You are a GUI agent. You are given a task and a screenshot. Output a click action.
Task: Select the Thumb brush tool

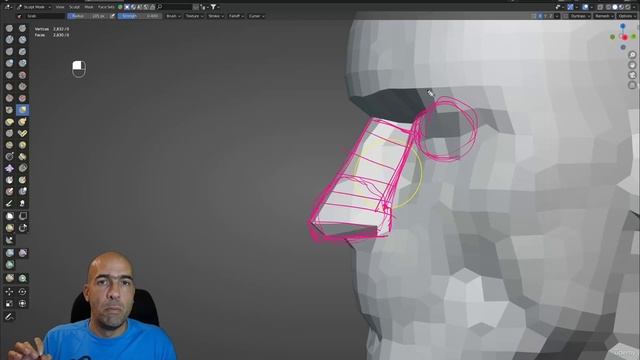pyautogui.click(x=9, y=133)
